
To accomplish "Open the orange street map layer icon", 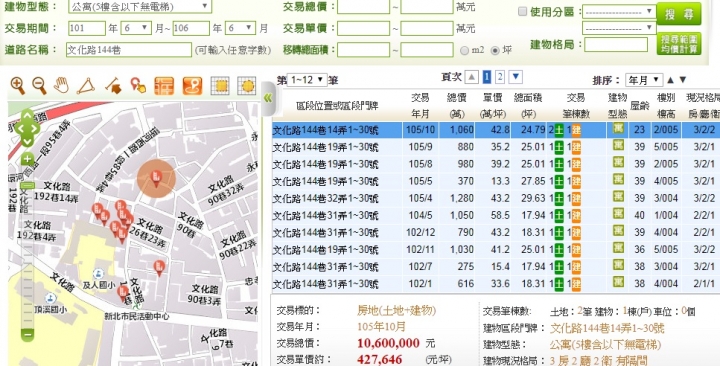I will click(x=164, y=86).
